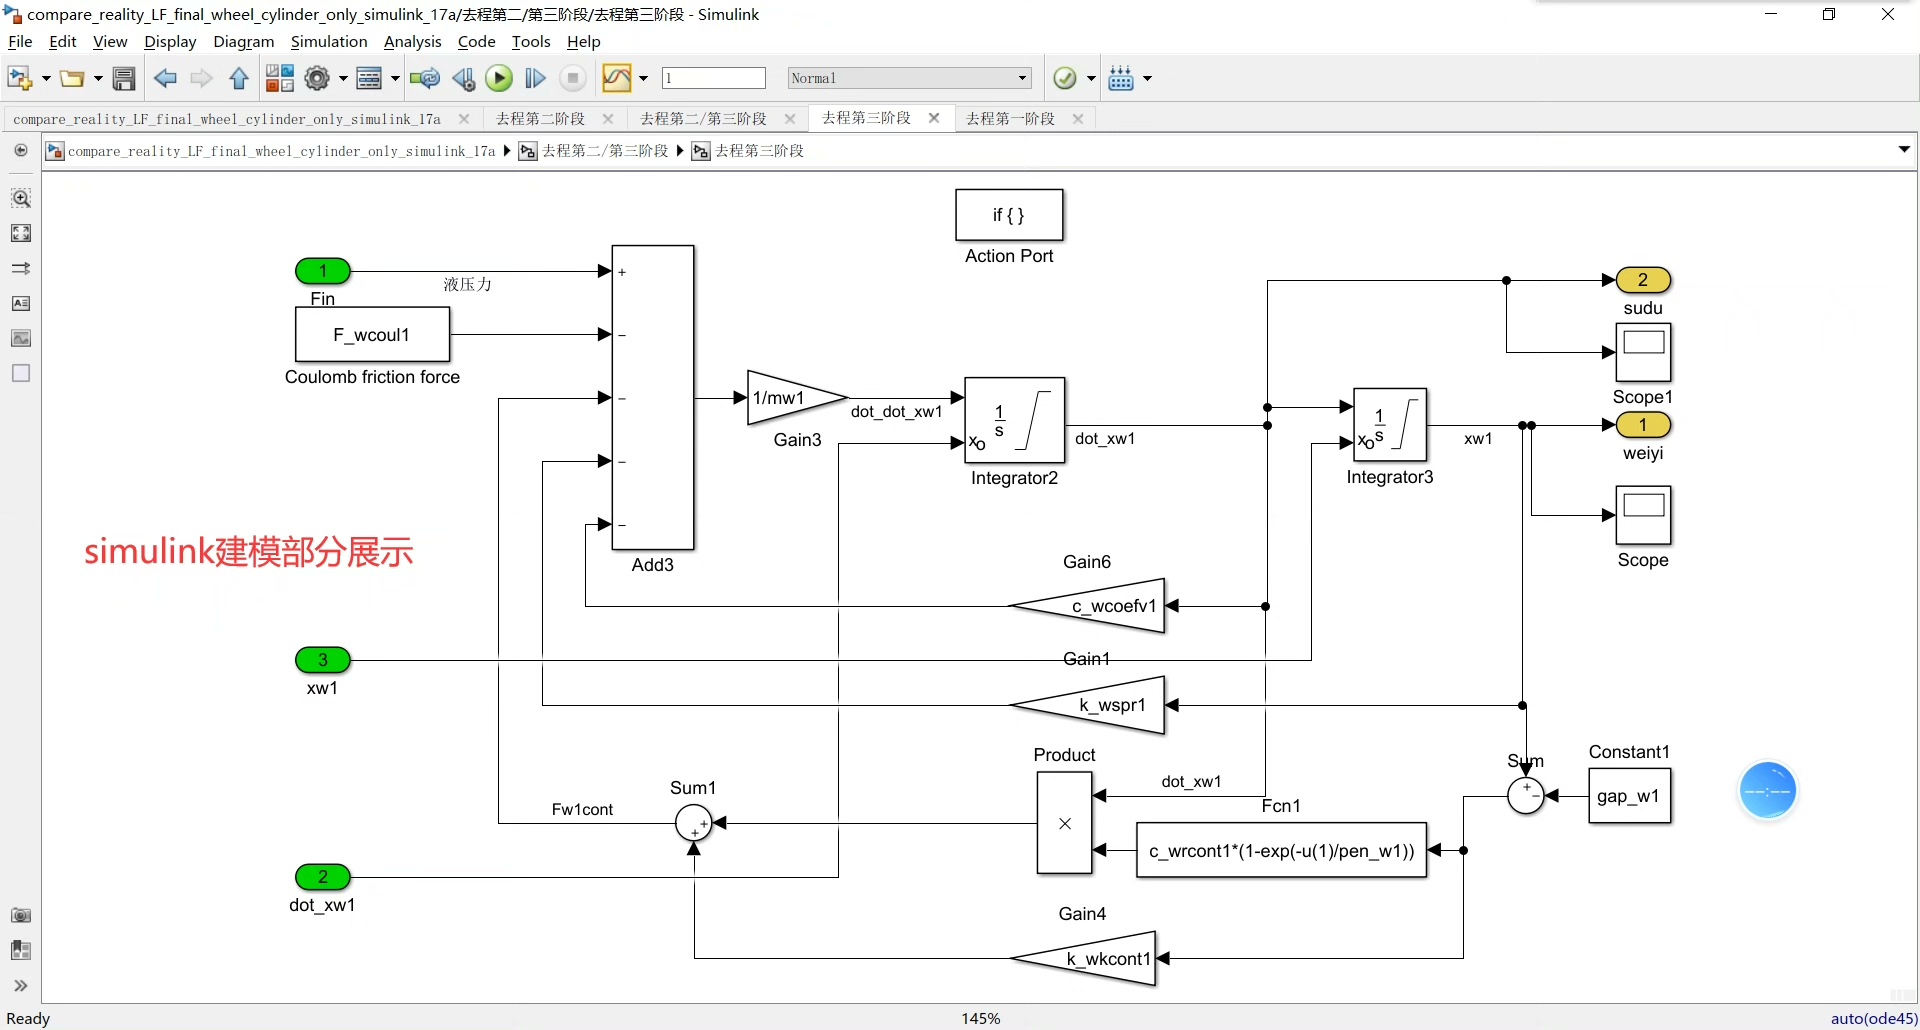This screenshot has height=1030, width=1920.
Task: Click Zoom tool in left palette
Action: (20, 198)
